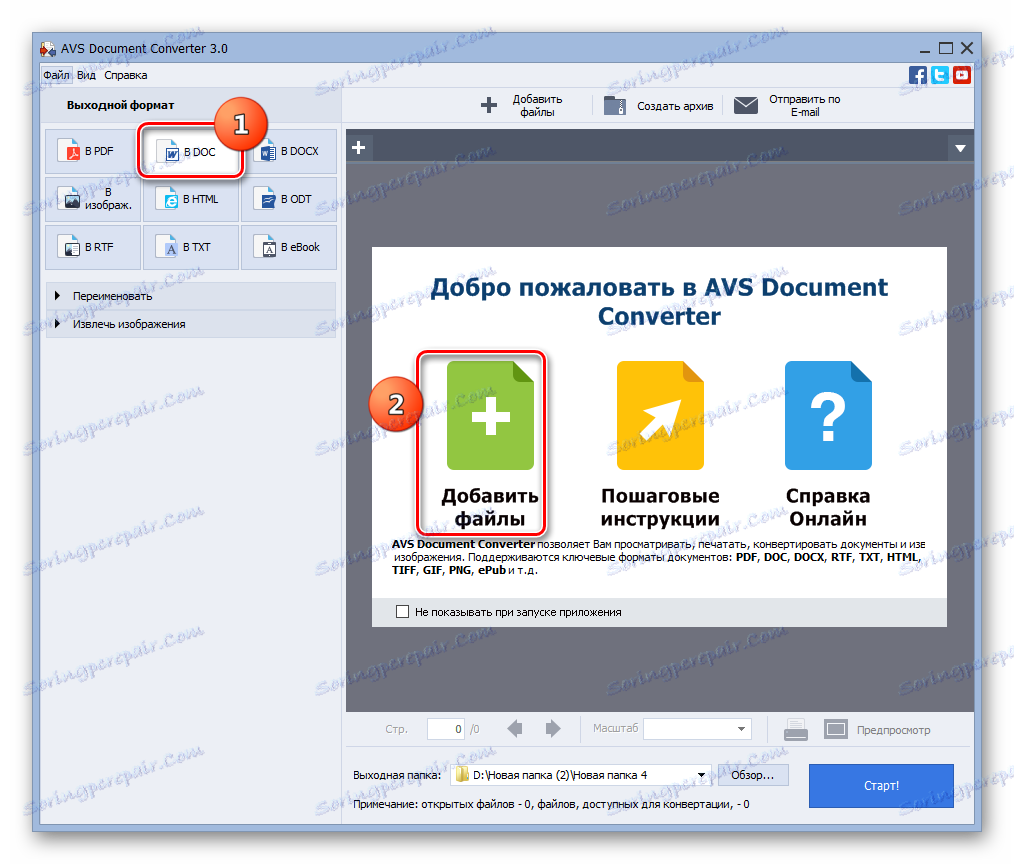Viewport: 1014px width, 864px height.
Task: Click the AVS application icon in title bar
Action: click(47, 49)
